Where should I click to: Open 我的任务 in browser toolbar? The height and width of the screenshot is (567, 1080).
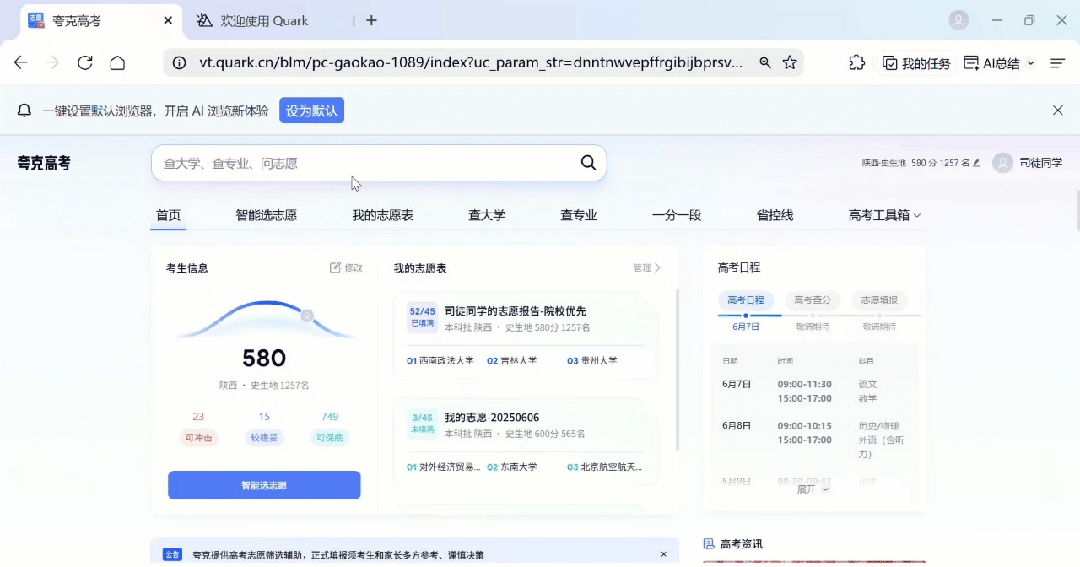(x=917, y=63)
